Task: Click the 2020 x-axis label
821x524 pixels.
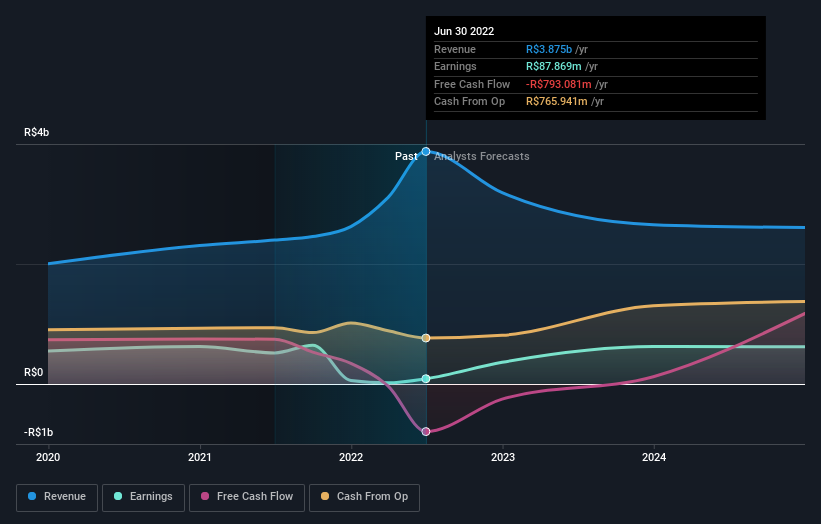Action: (x=48, y=457)
